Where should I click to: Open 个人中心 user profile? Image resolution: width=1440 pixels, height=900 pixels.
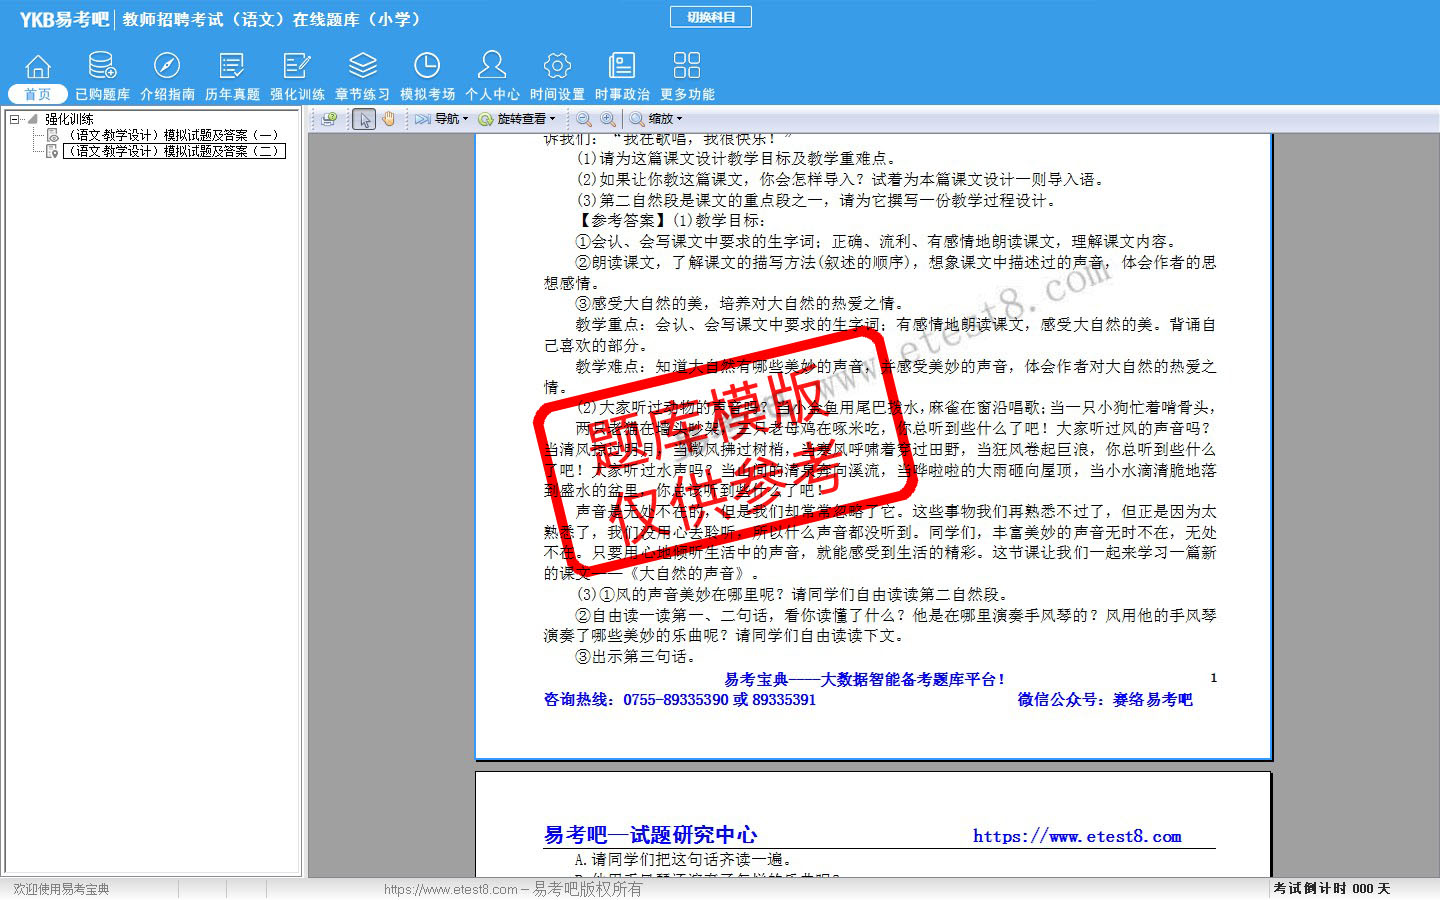(492, 67)
